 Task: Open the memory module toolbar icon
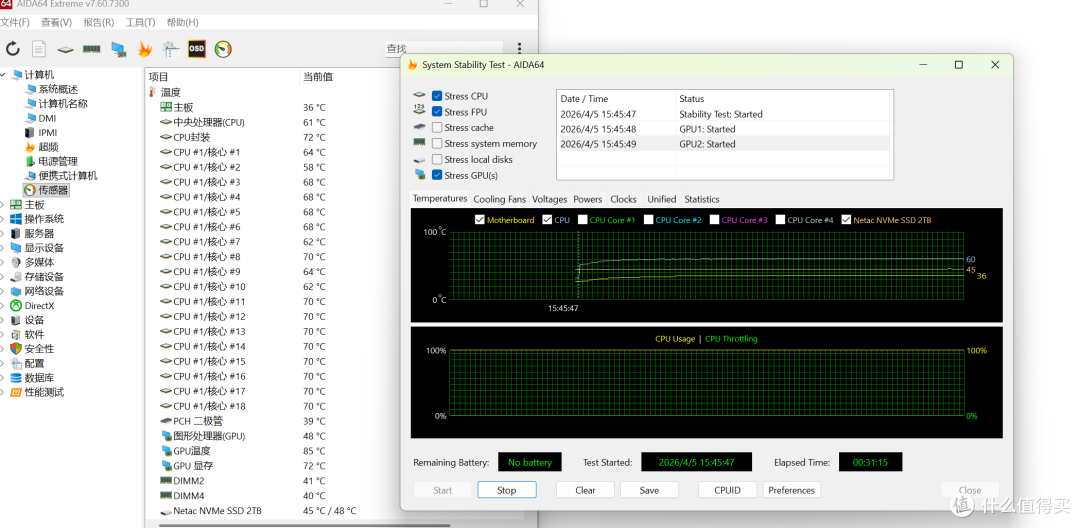[x=92, y=49]
